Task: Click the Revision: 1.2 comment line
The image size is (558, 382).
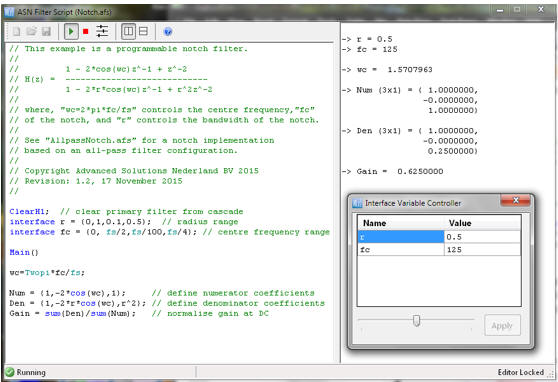Action: [x=96, y=181]
